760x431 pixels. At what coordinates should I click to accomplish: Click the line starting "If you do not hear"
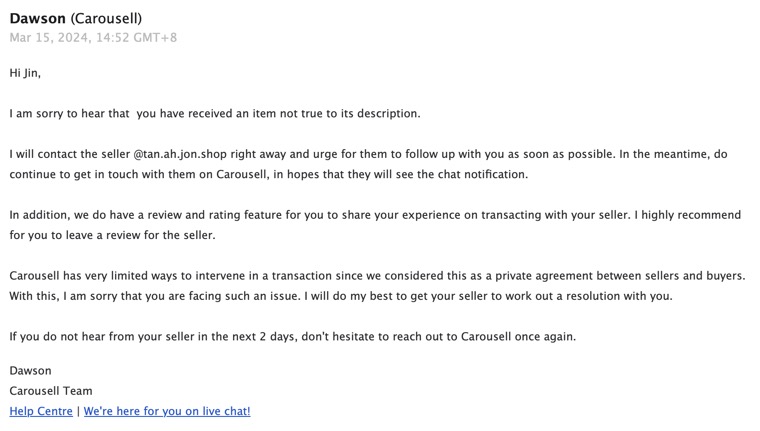70,336
